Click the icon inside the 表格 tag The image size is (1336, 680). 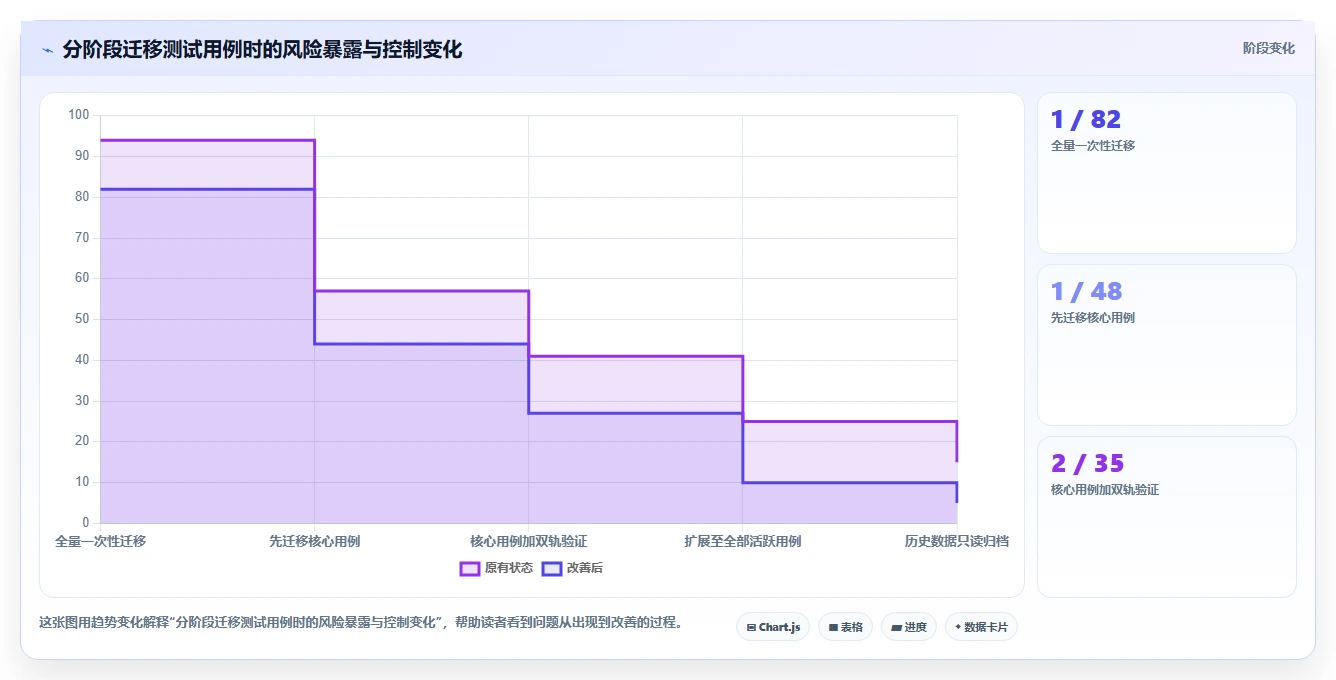tap(833, 628)
